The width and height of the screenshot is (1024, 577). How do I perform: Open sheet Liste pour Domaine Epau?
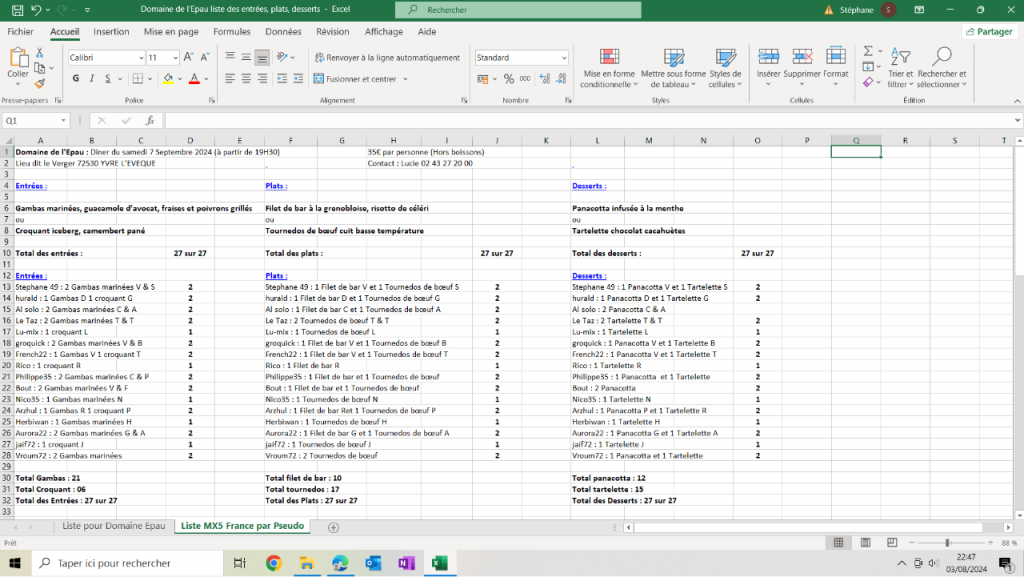(x=114, y=526)
